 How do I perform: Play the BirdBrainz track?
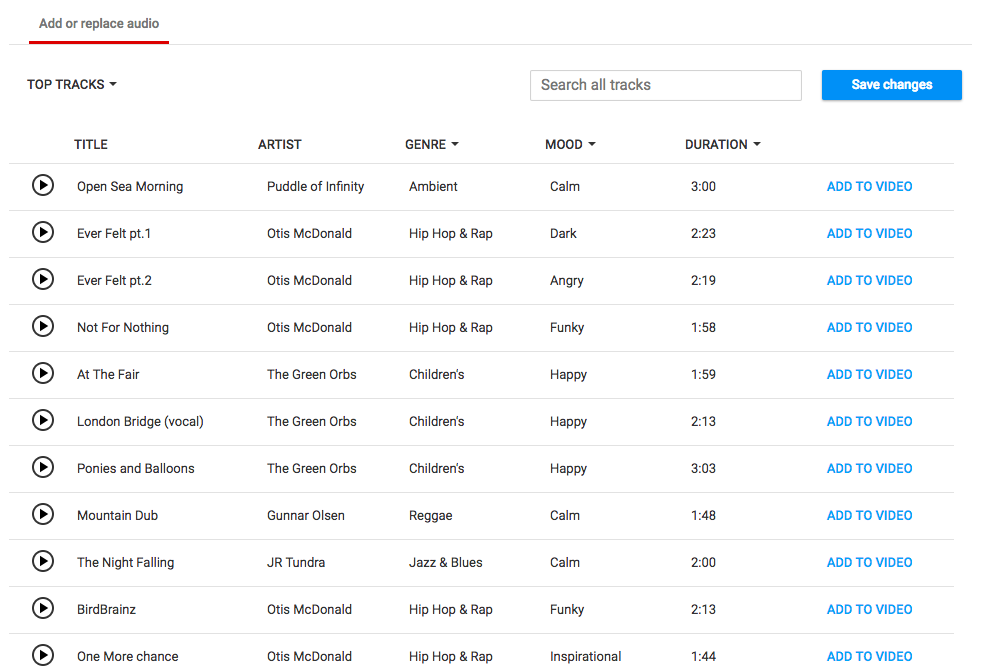click(43, 609)
